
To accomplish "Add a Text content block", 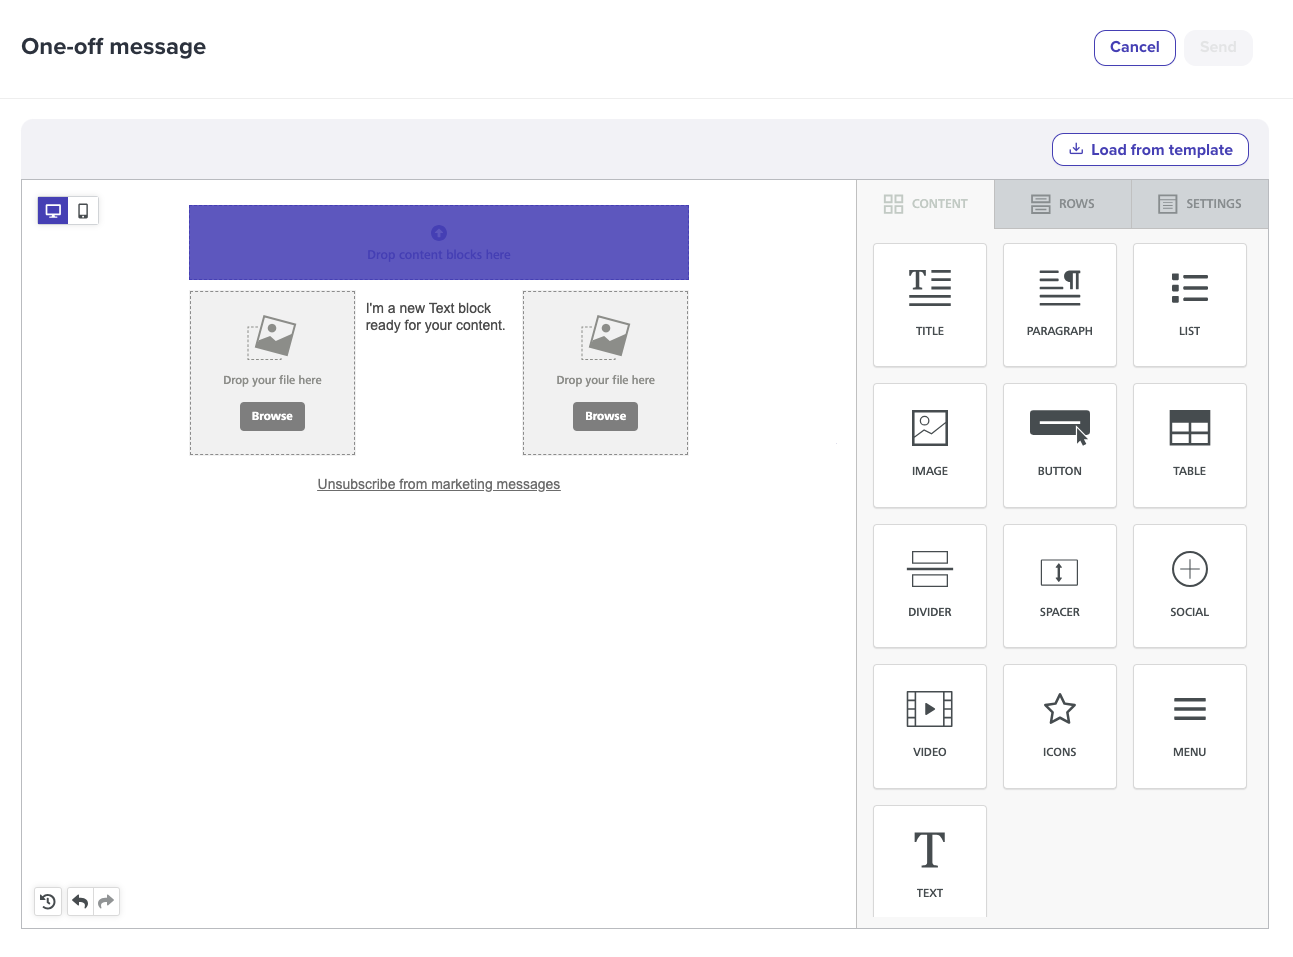I will [930, 861].
